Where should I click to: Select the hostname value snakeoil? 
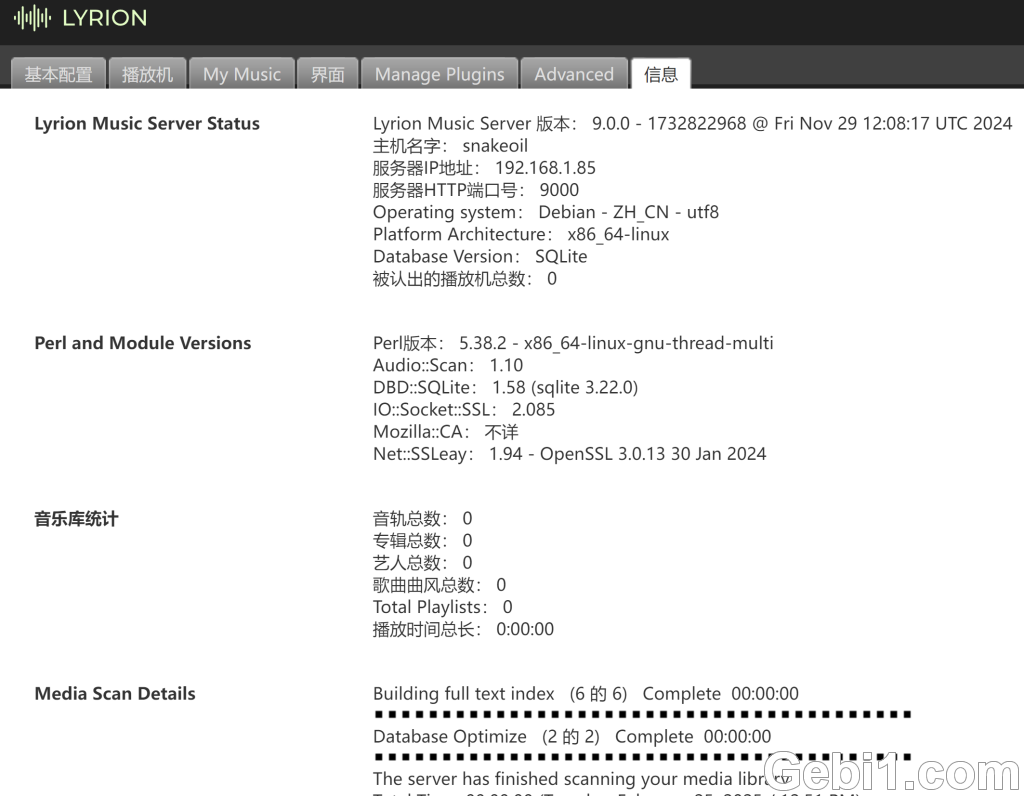[x=495, y=146]
